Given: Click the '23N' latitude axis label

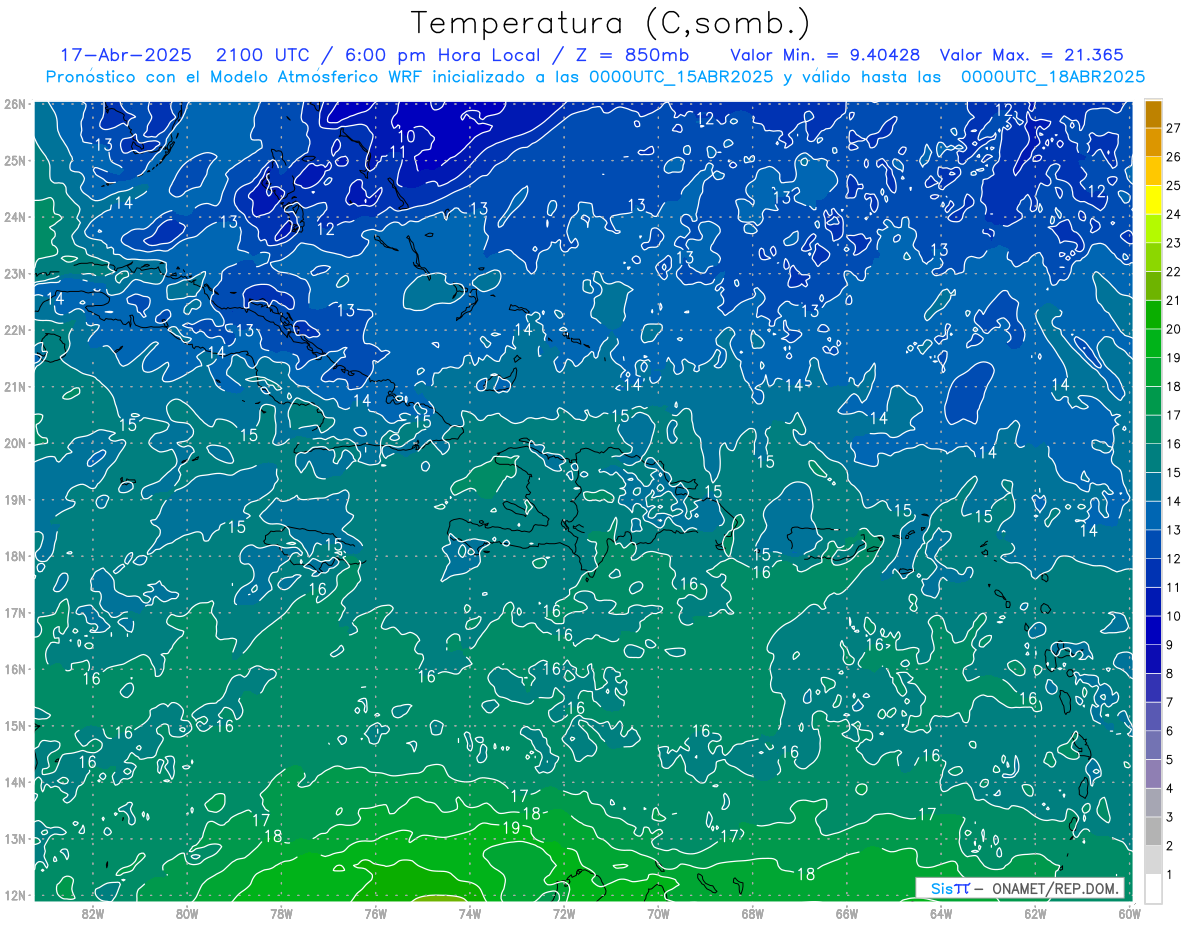Looking at the screenshot, I should pos(14,273).
